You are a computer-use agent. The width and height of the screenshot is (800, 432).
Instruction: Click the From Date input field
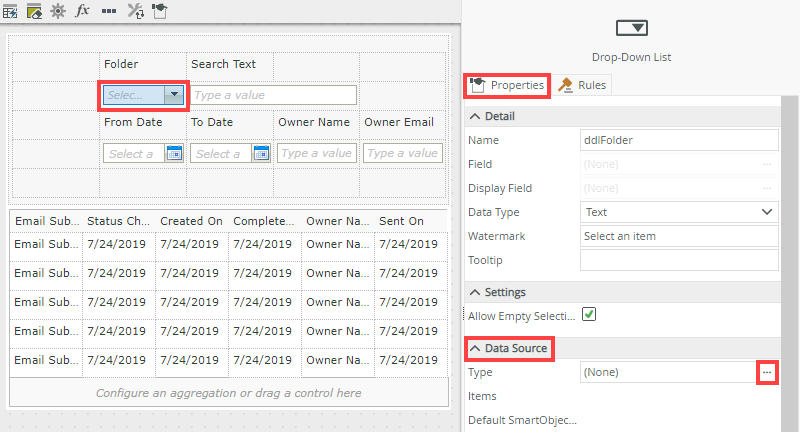click(x=134, y=153)
